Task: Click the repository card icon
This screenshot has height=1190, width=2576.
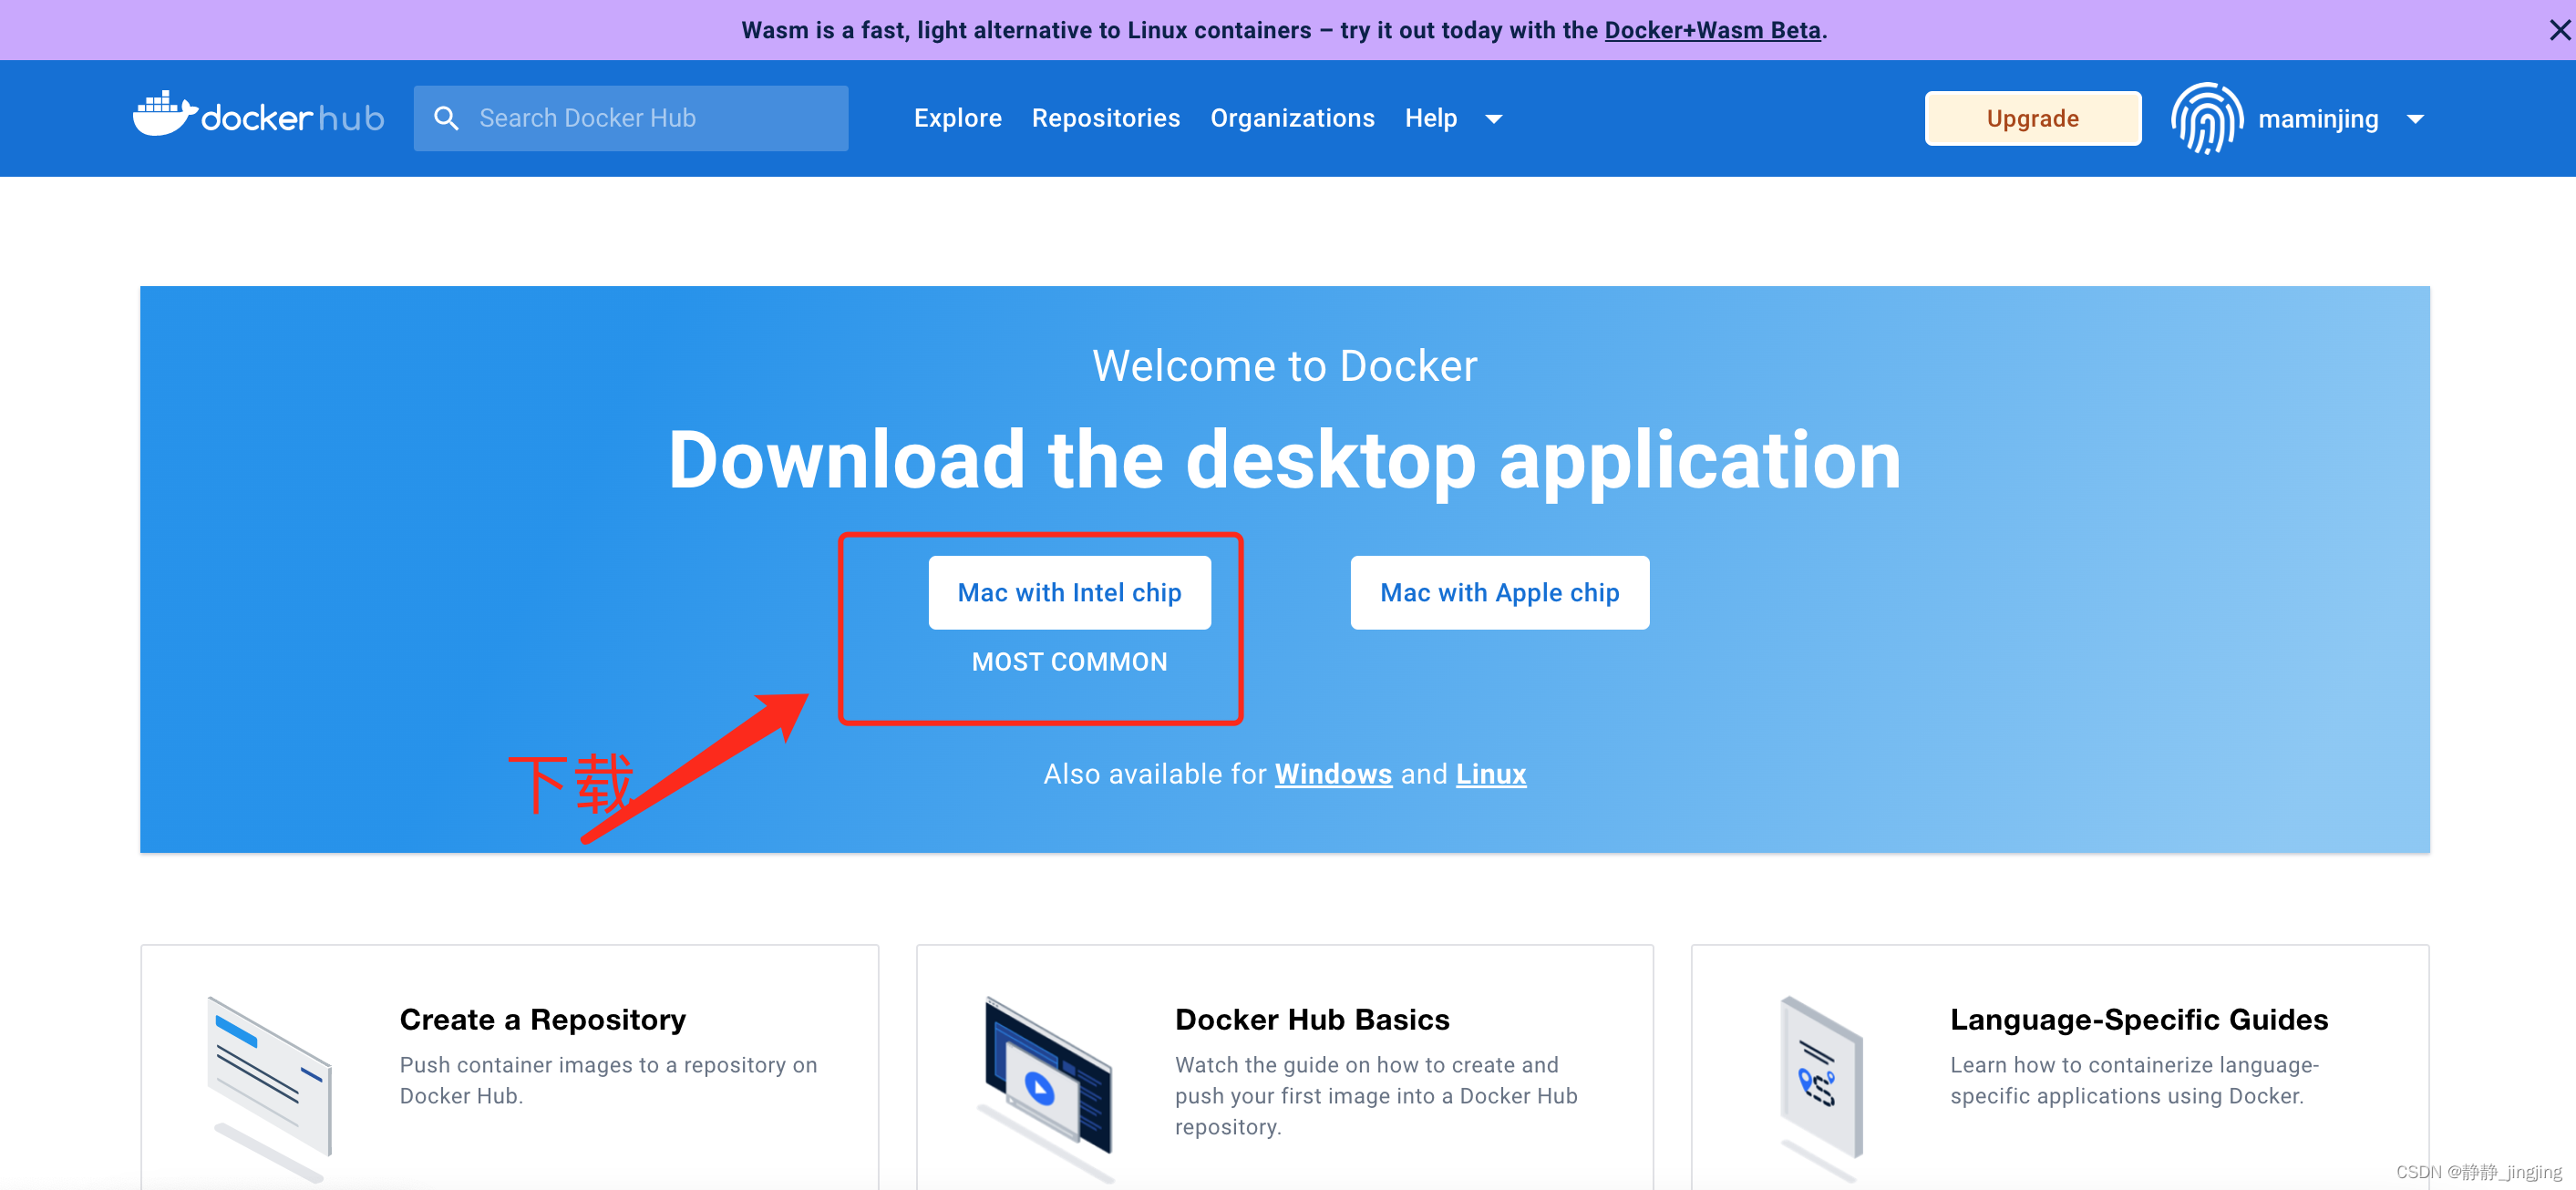Action: click(x=268, y=1077)
